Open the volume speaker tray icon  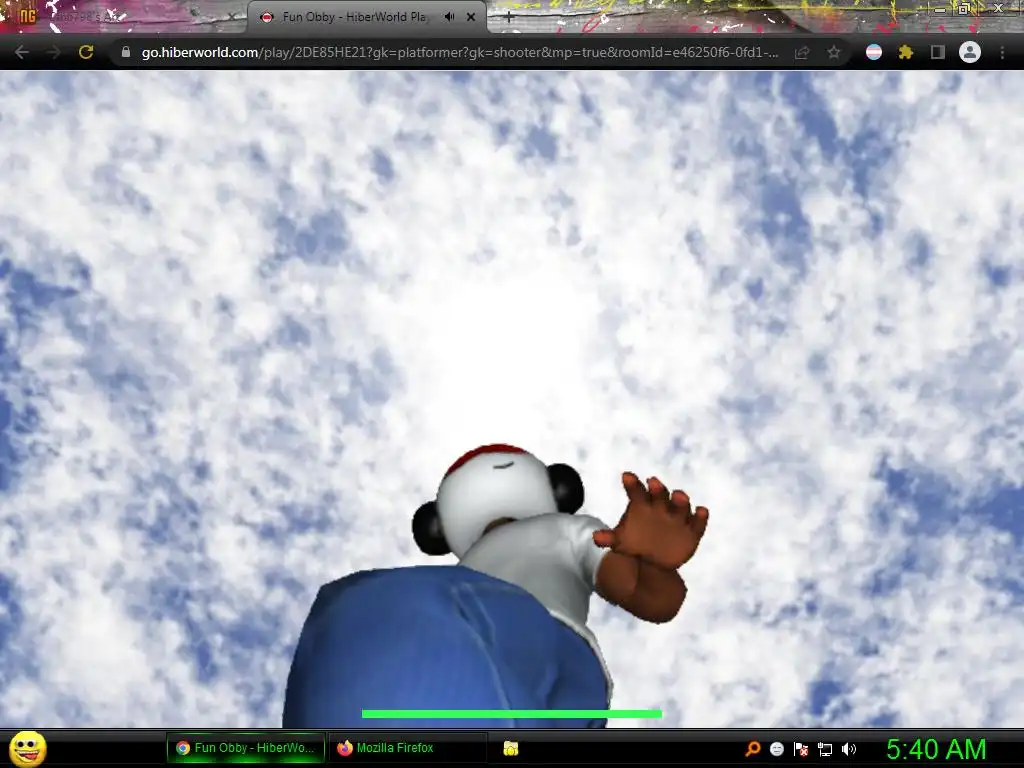(x=848, y=748)
